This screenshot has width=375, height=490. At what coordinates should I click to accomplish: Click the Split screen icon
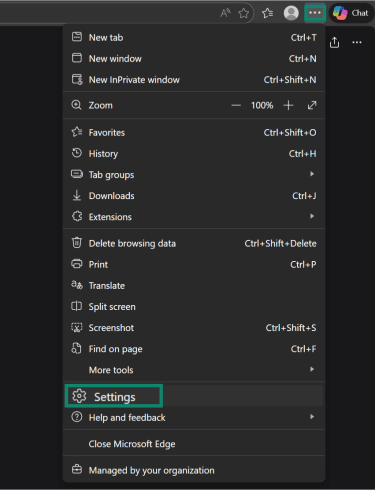(76, 306)
